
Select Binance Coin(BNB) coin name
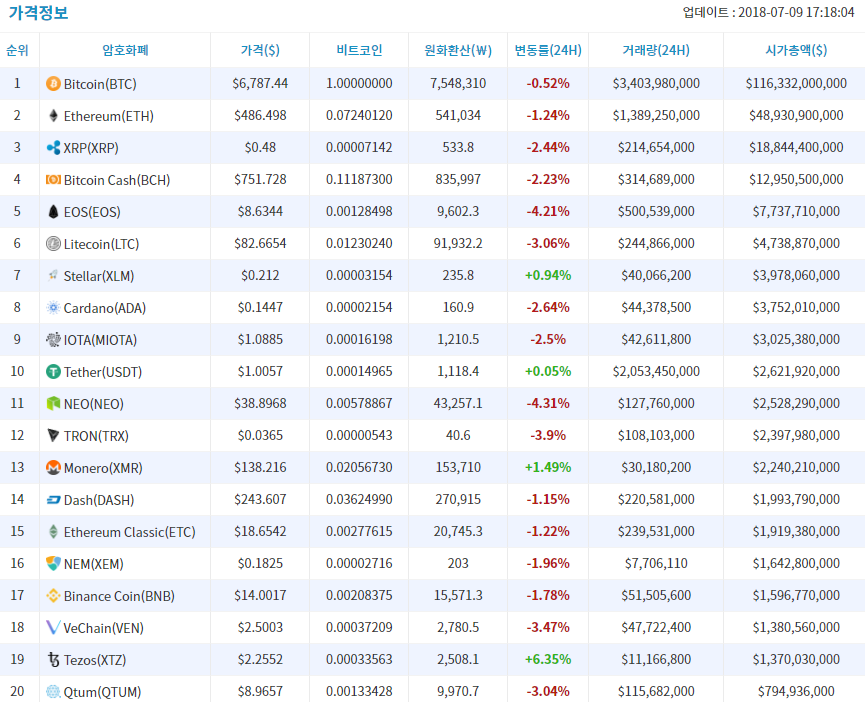[x=119, y=596]
